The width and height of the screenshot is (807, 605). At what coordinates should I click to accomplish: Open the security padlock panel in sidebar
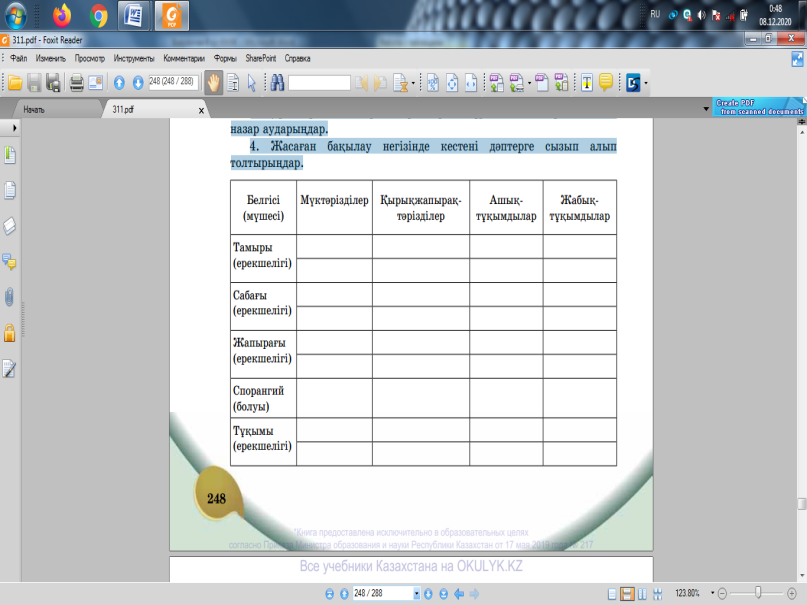(10, 333)
